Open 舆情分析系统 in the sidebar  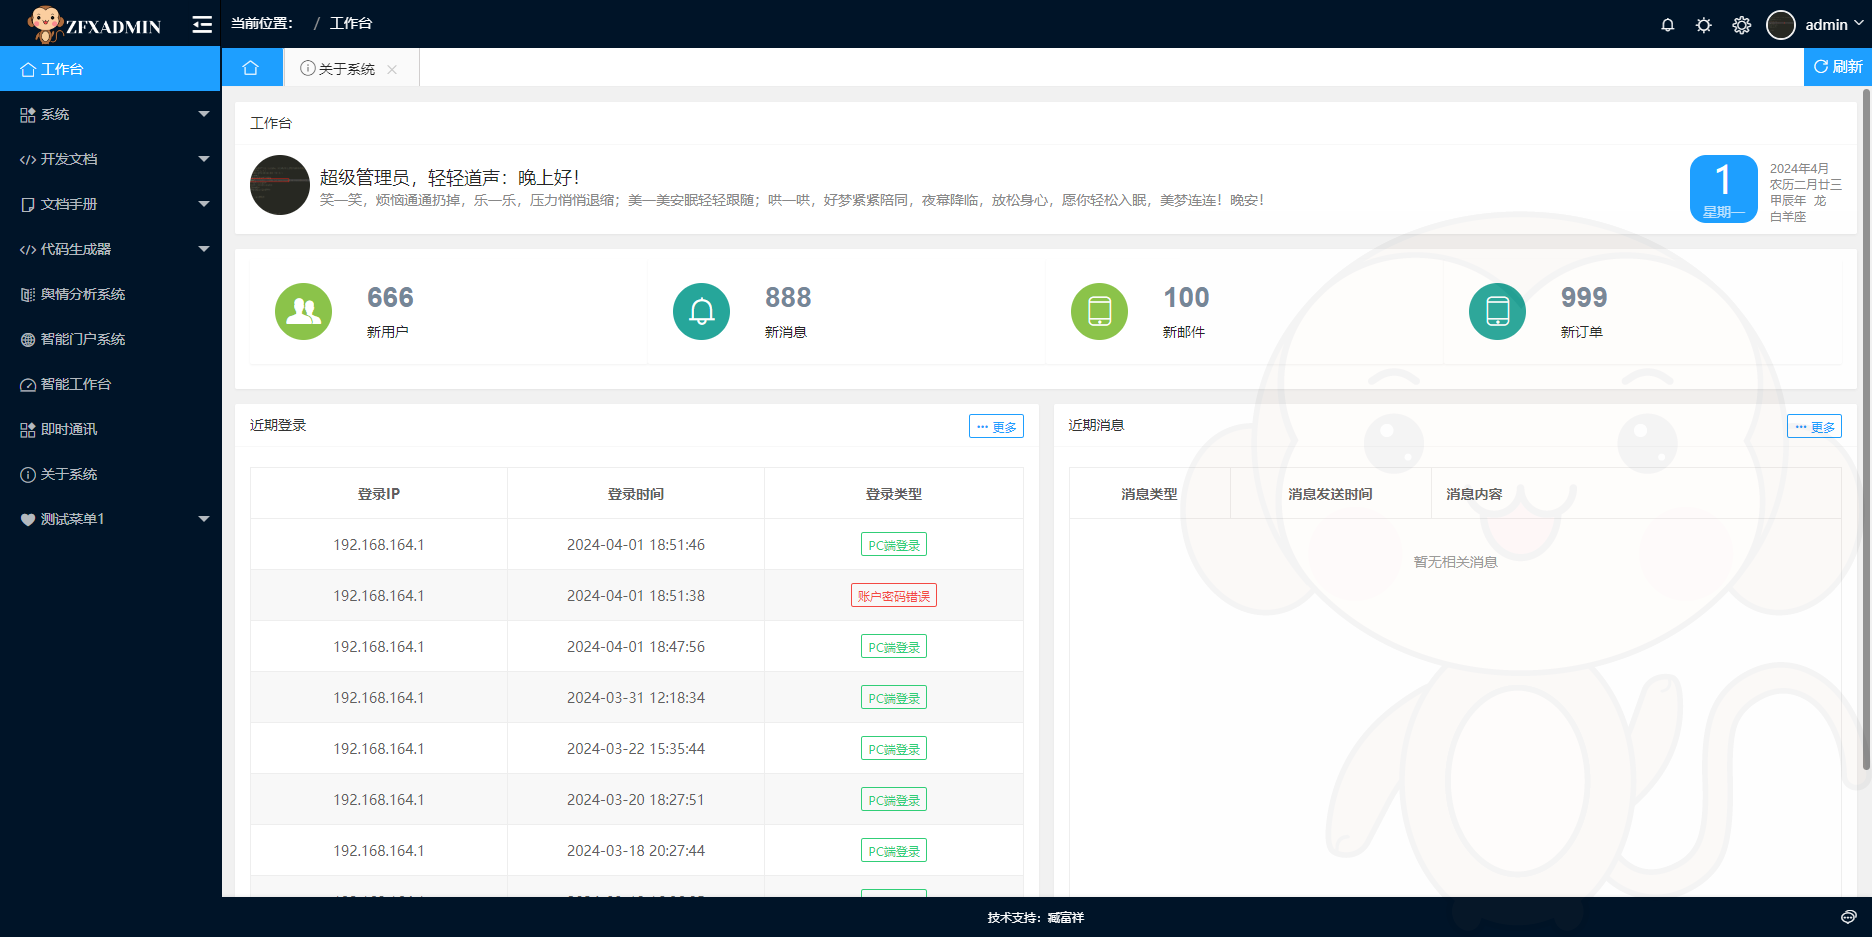tap(83, 294)
